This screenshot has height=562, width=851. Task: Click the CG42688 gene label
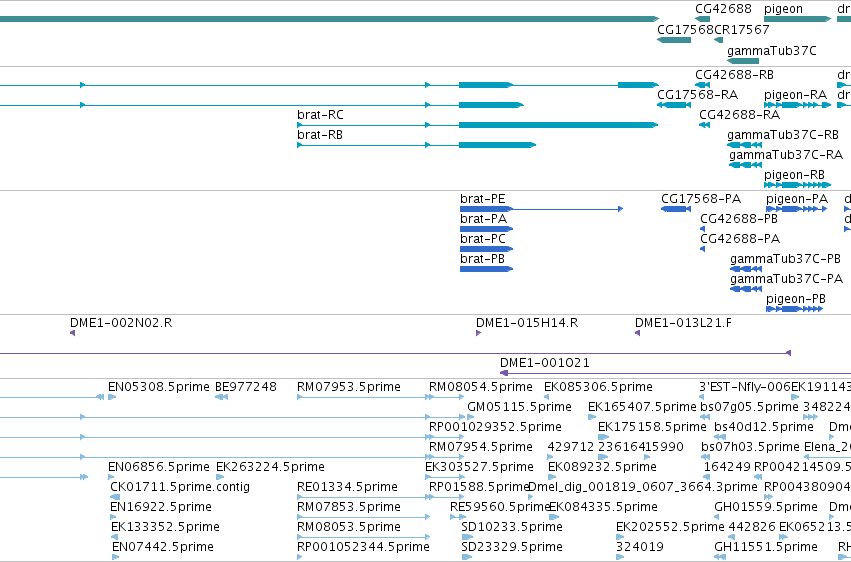[723, 9]
